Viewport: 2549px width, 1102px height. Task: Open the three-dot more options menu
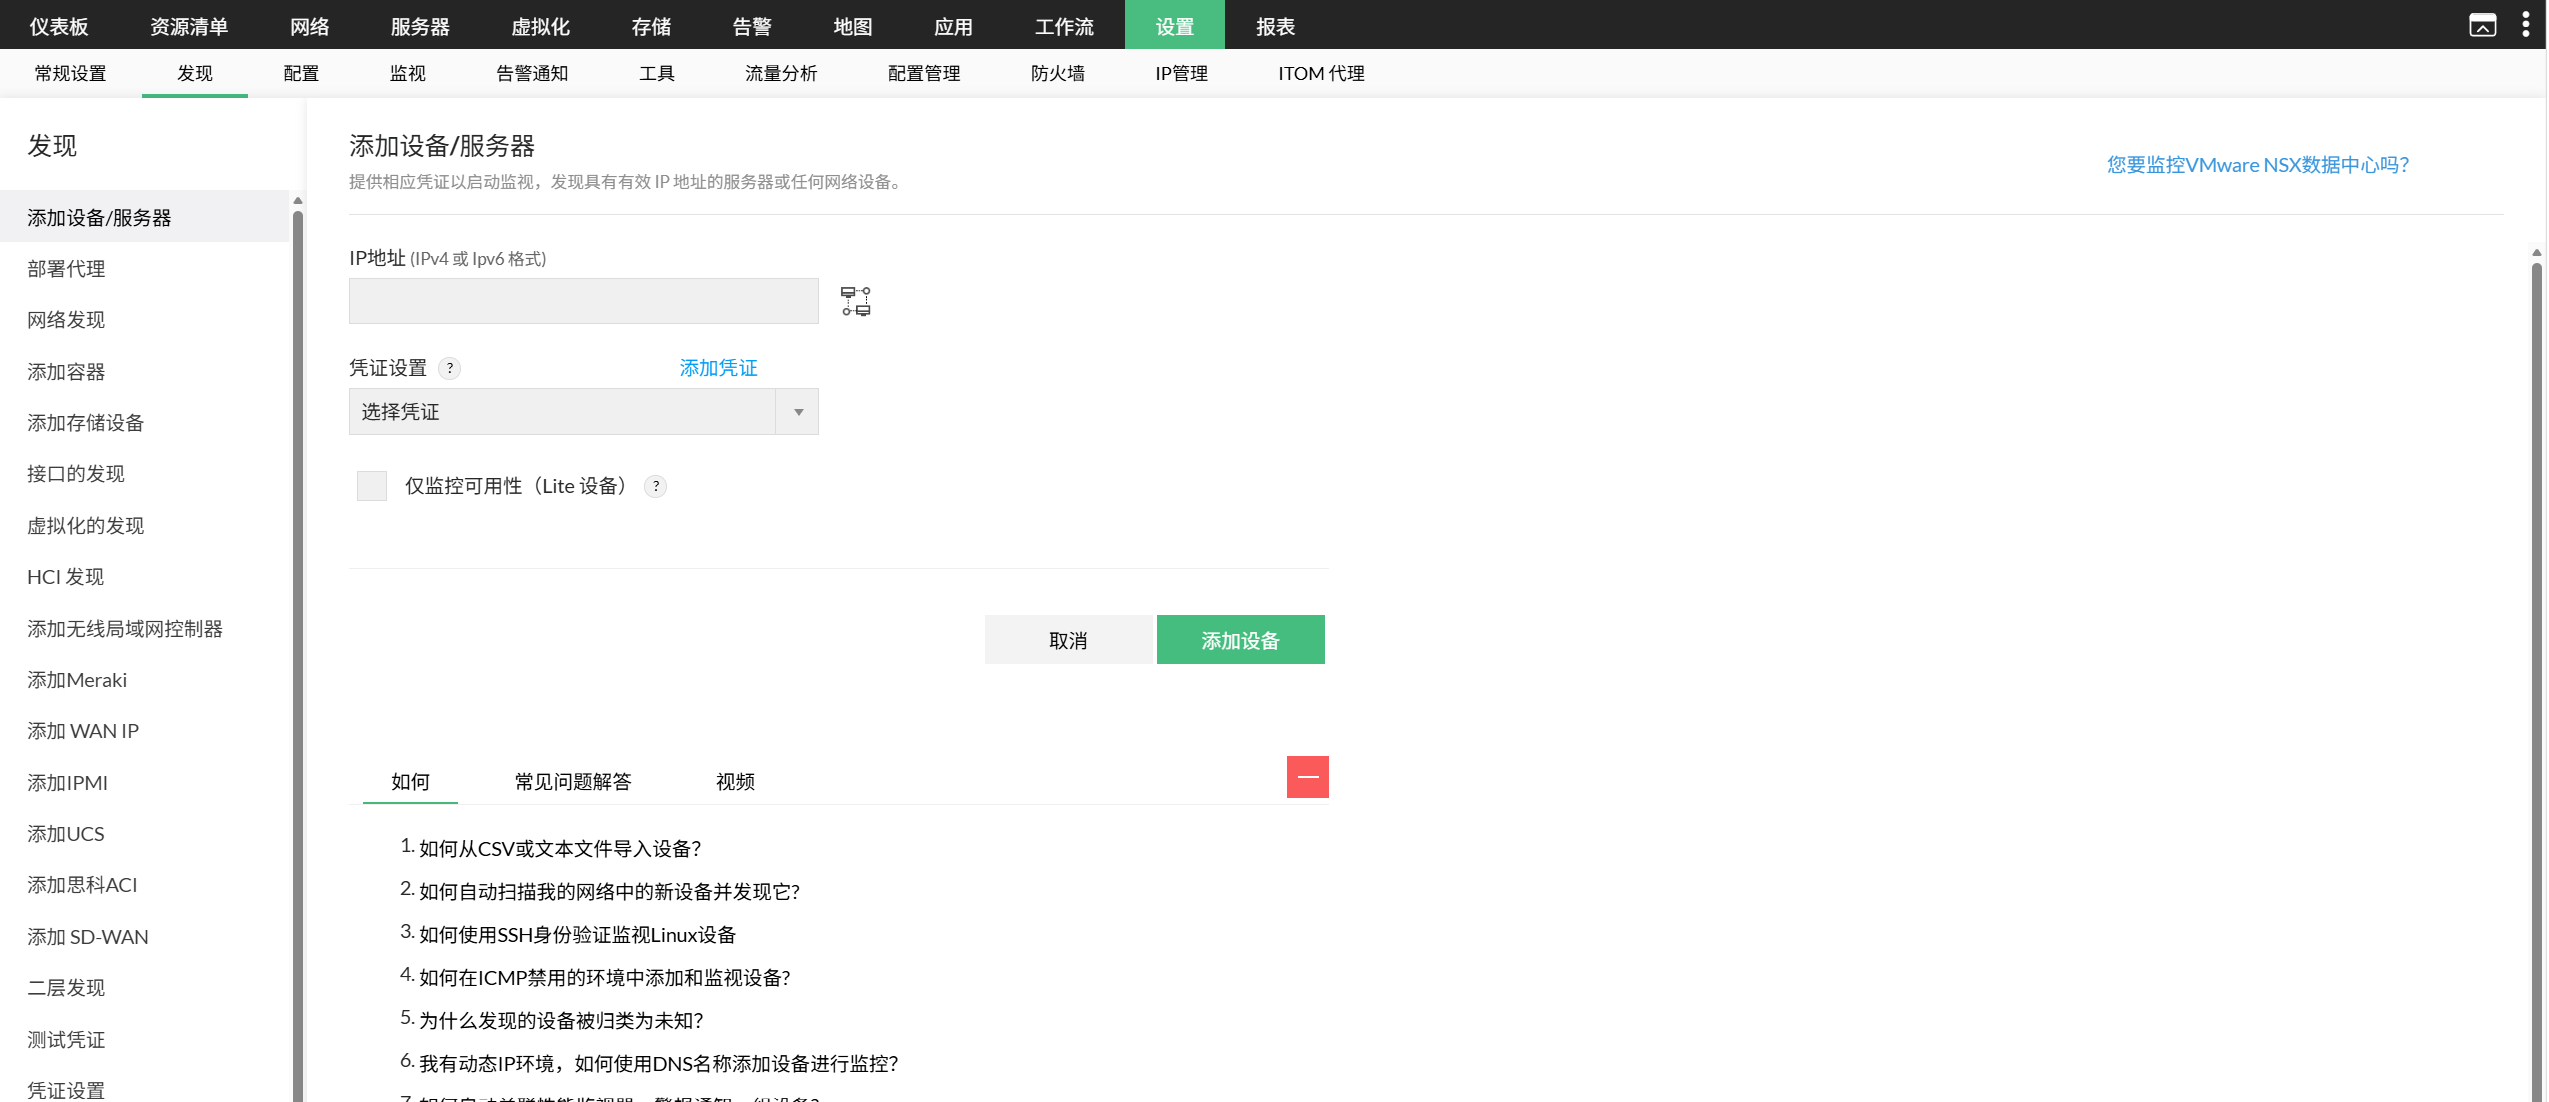coord(2525,25)
